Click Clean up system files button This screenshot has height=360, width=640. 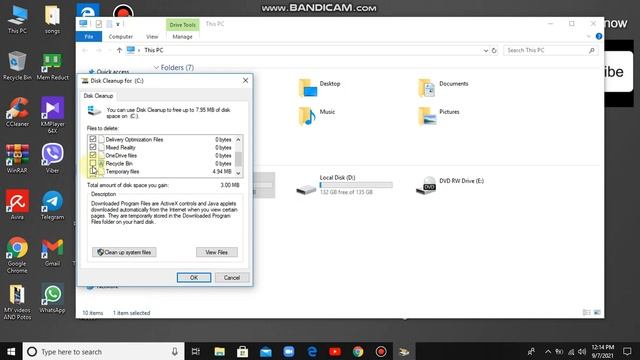point(124,252)
